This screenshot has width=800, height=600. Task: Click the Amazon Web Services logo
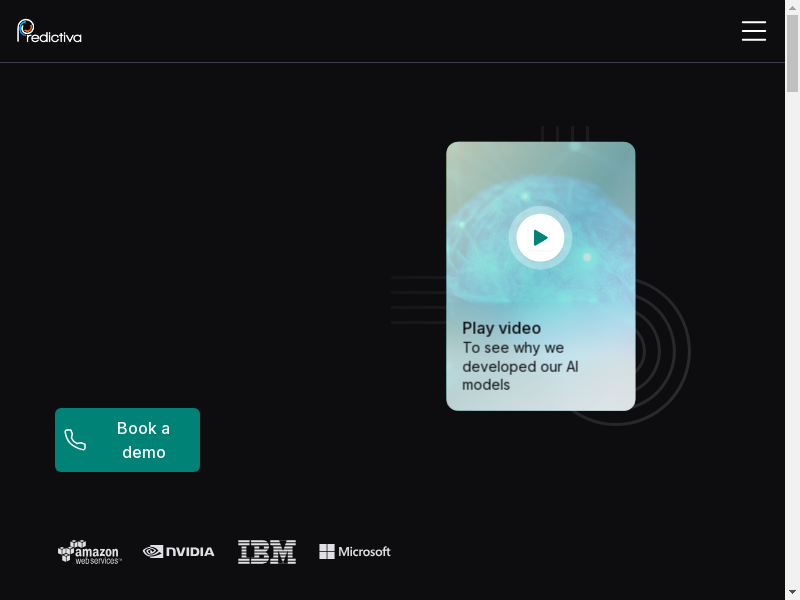pos(89,552)
